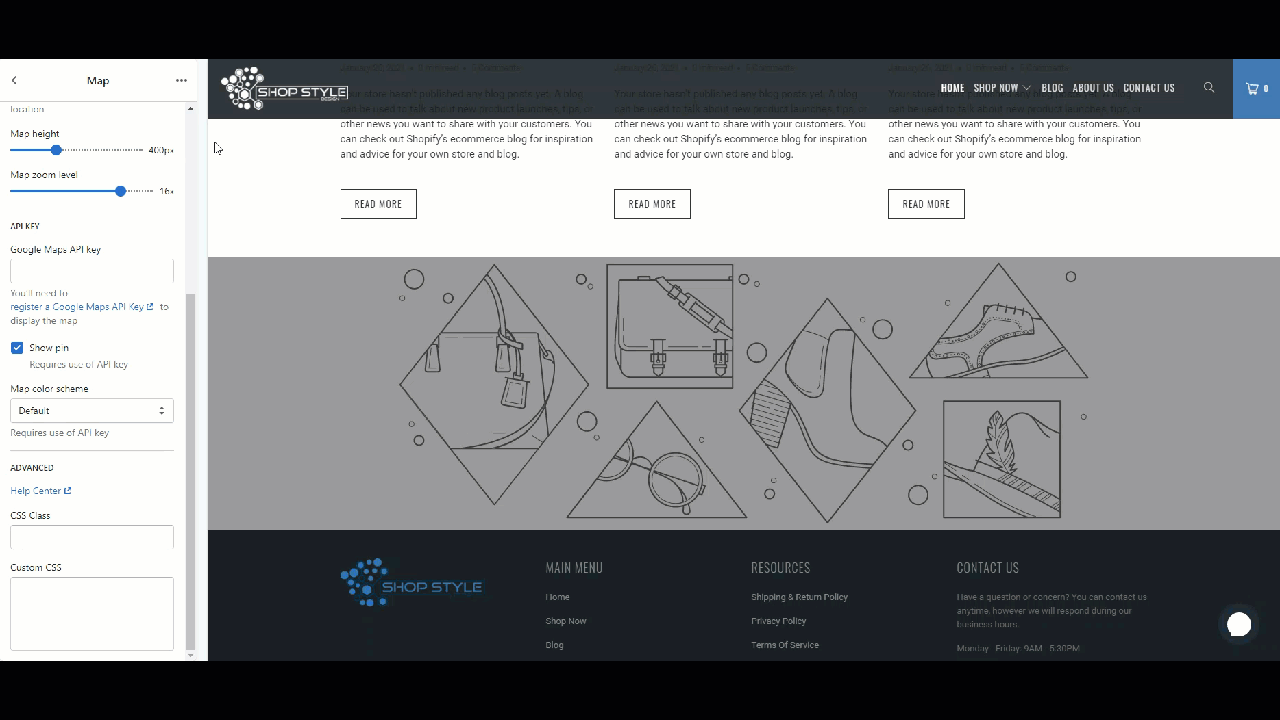Focus CSS Class input field
1280x720 pixels.
pyautogui.click(x=92, y=537)
